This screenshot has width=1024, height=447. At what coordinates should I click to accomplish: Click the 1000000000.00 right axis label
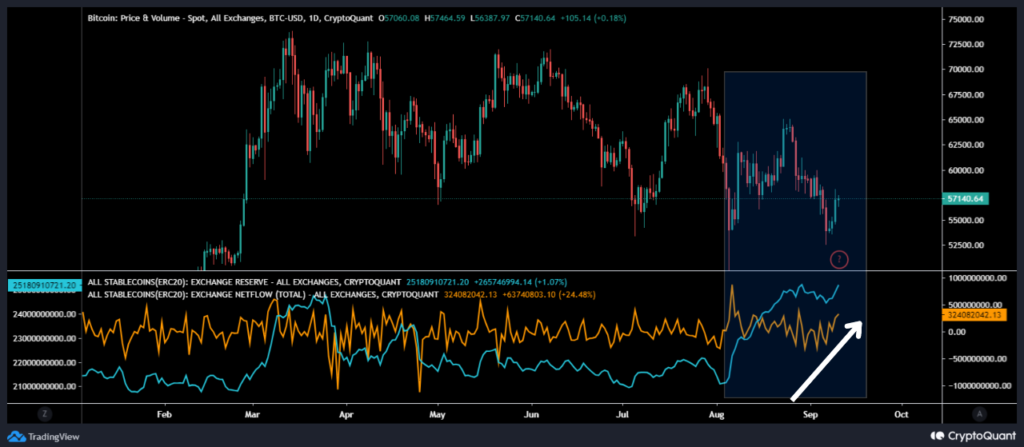click(x=977, y=278)
